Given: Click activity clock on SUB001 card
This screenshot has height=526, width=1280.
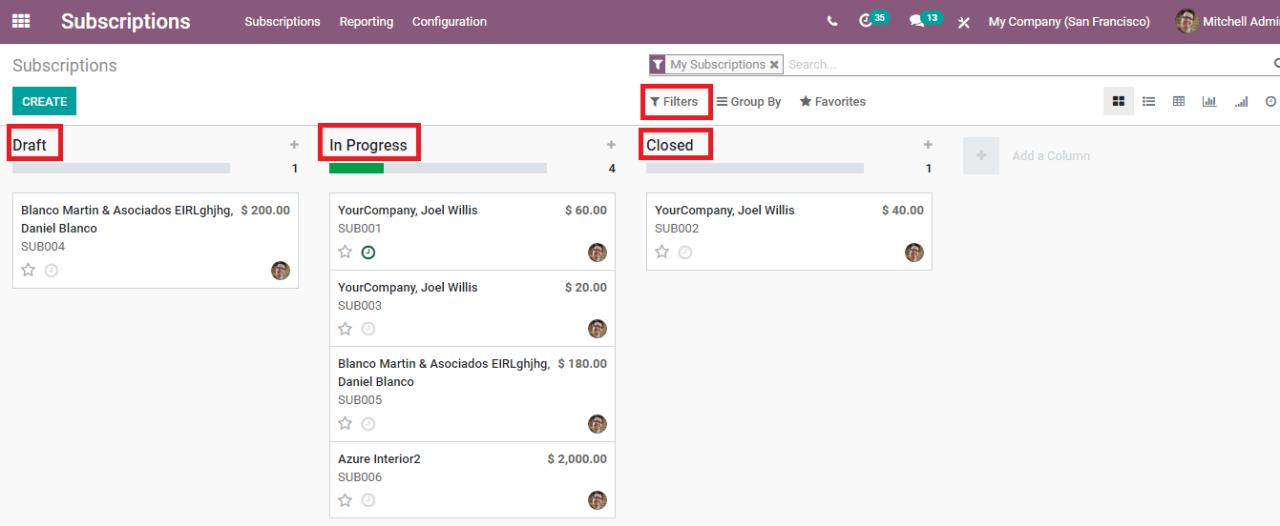Looking at the screenshot, I should tap(368, 252).
